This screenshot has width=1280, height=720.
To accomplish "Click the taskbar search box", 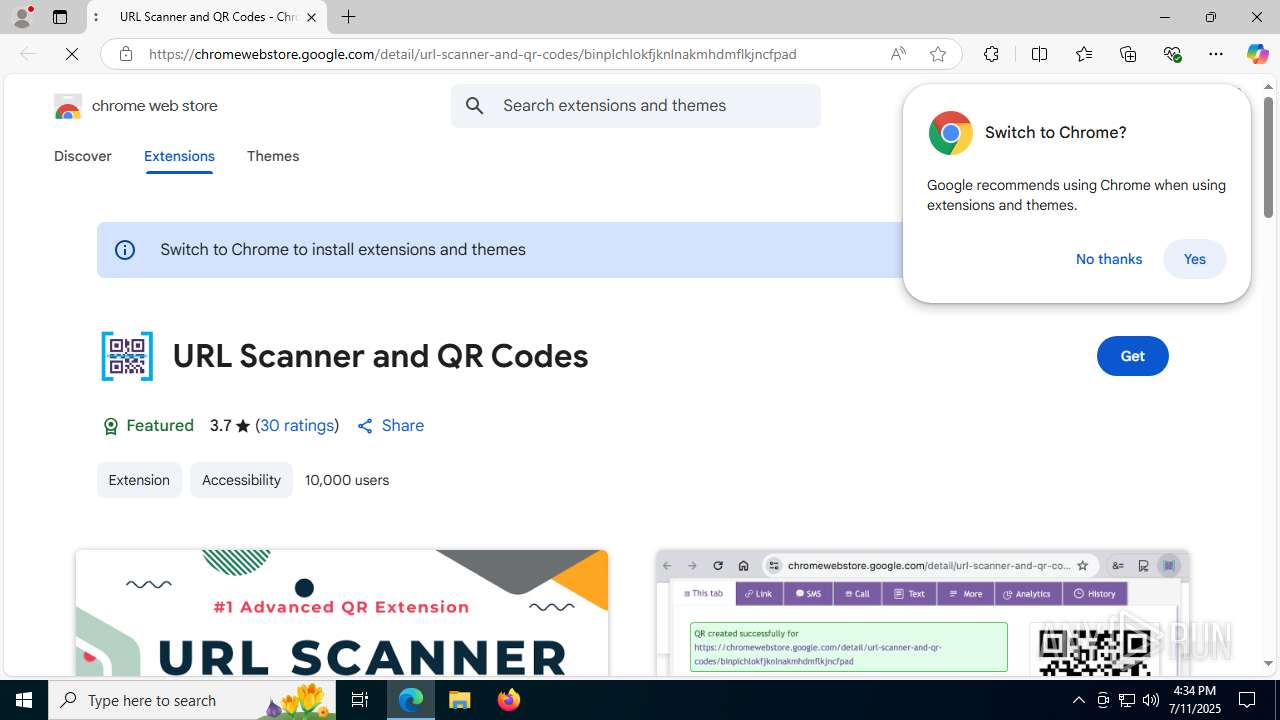I will 190,700.
